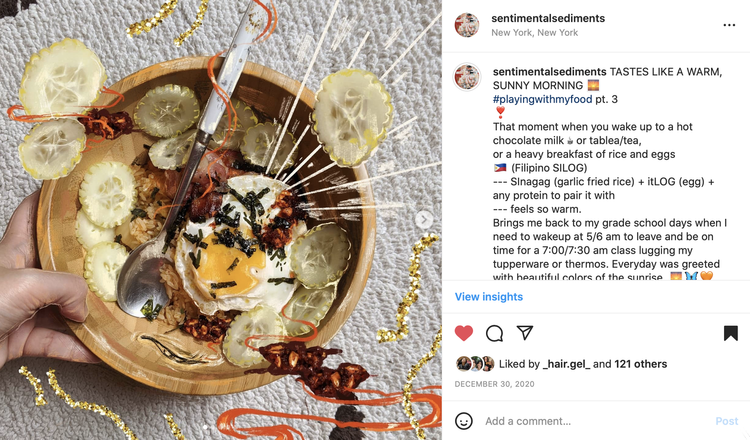
Task: Share post using the paper plane icon
Action: (x=525, y=332)
